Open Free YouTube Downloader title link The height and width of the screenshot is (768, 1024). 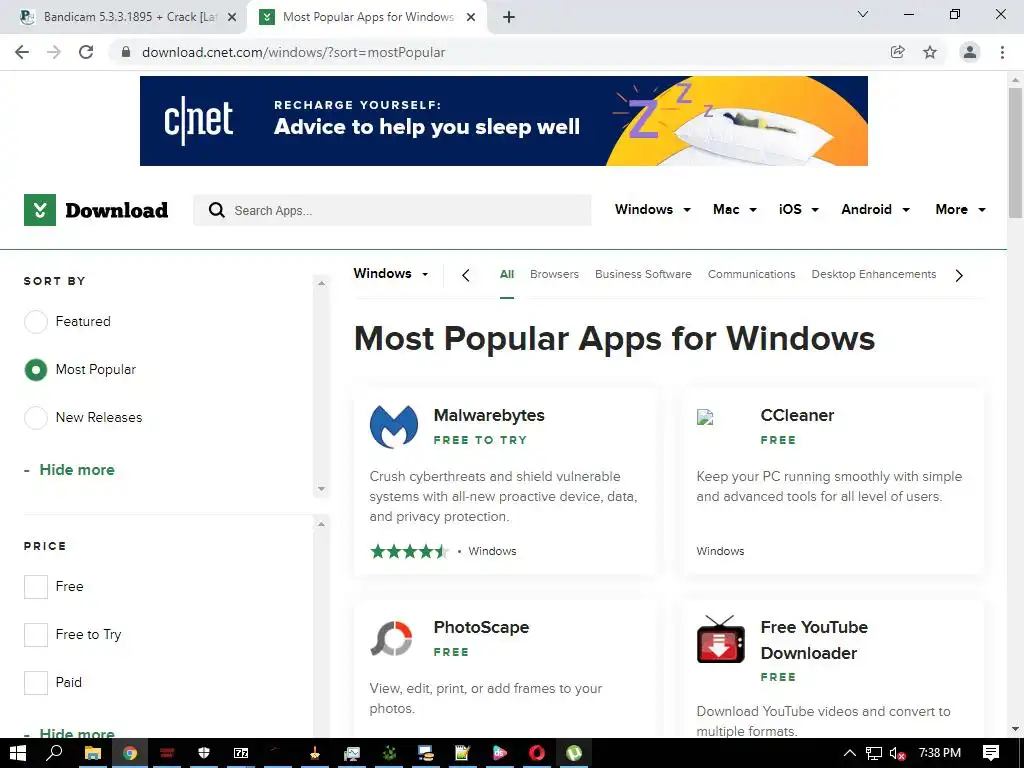(814, 640)
